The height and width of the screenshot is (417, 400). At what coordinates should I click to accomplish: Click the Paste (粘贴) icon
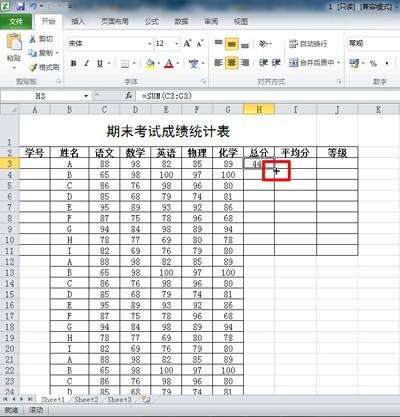tap(14, 42)
